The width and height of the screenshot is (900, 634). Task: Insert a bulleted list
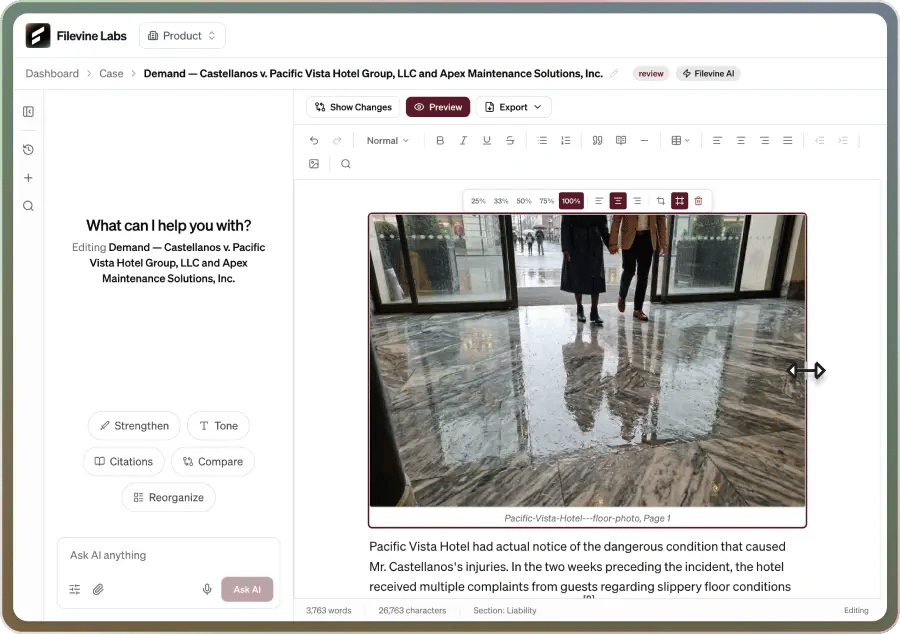542,141
